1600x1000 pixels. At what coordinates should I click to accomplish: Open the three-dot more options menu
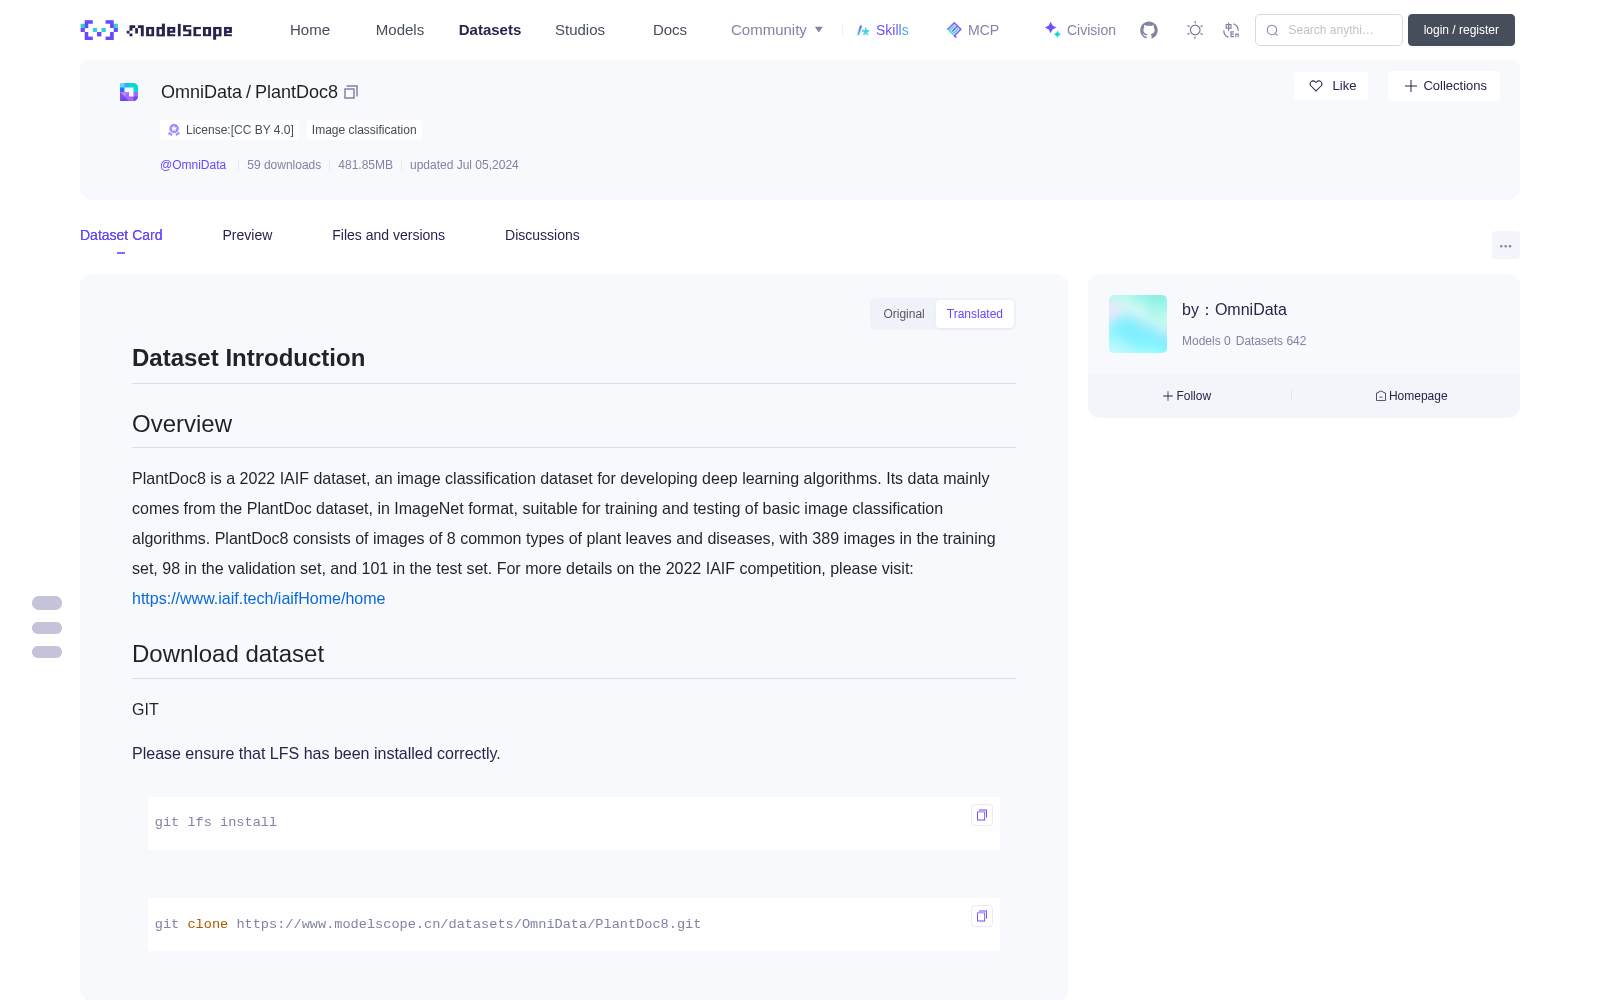1506,245
